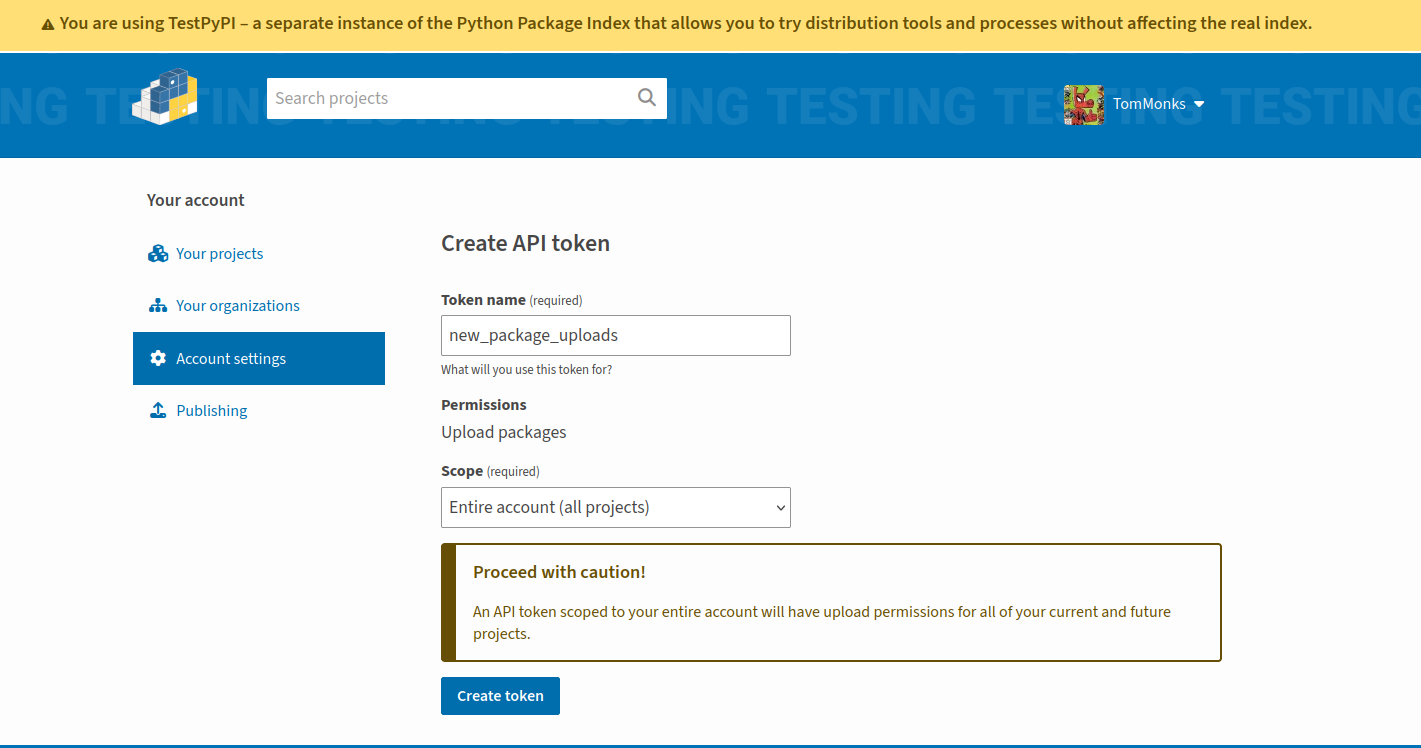Expand the caret next to TomMonks
The image size is (1421, 748).
(1199, 104)
